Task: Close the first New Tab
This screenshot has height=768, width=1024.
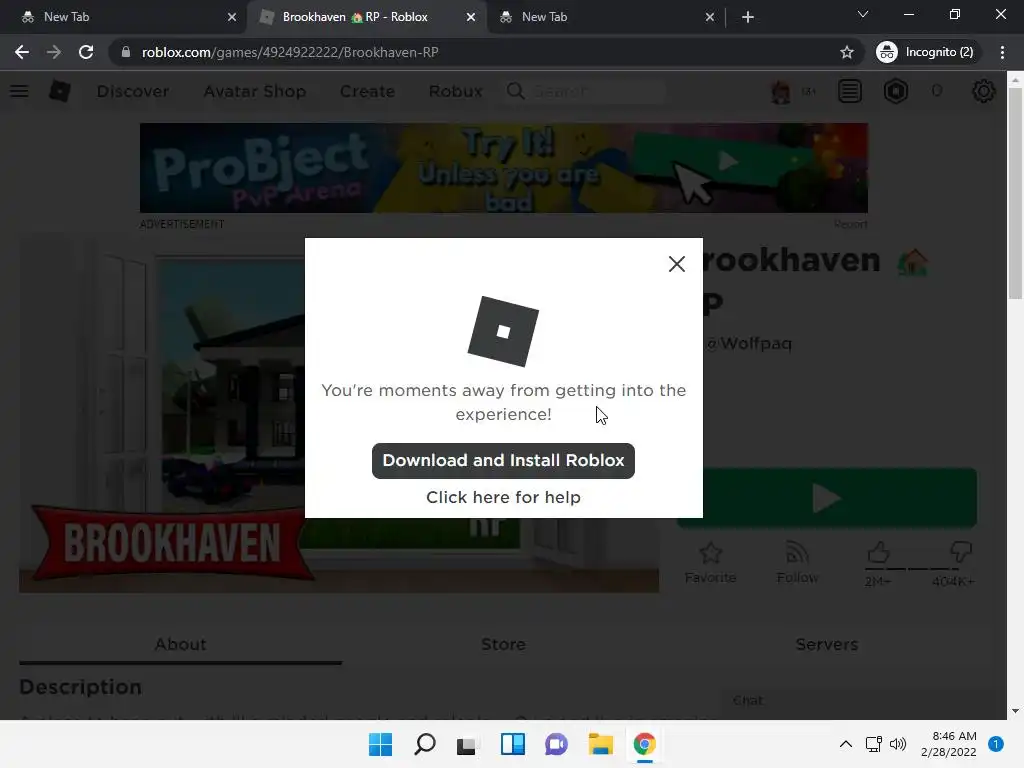Action: 232,18
